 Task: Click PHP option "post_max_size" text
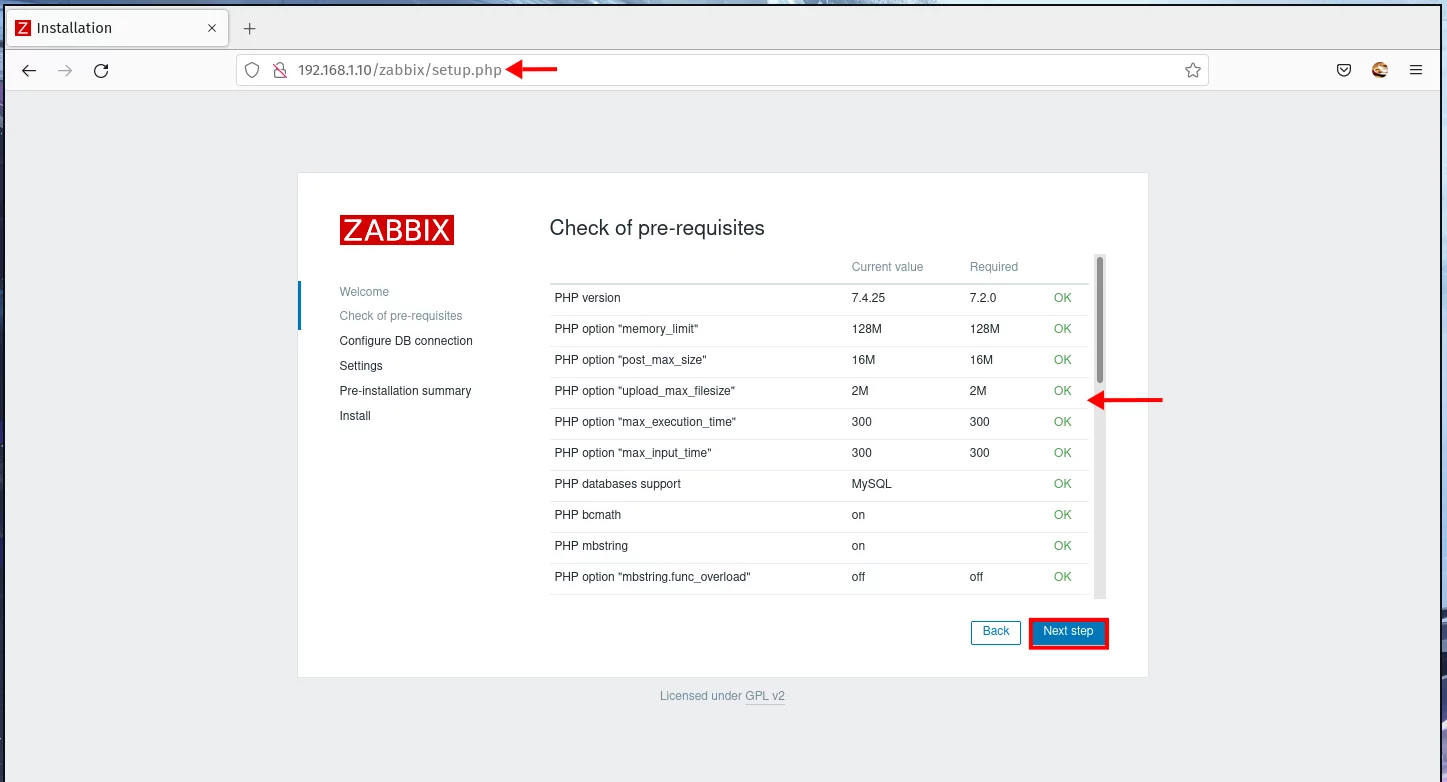click(x=630, y=360)
